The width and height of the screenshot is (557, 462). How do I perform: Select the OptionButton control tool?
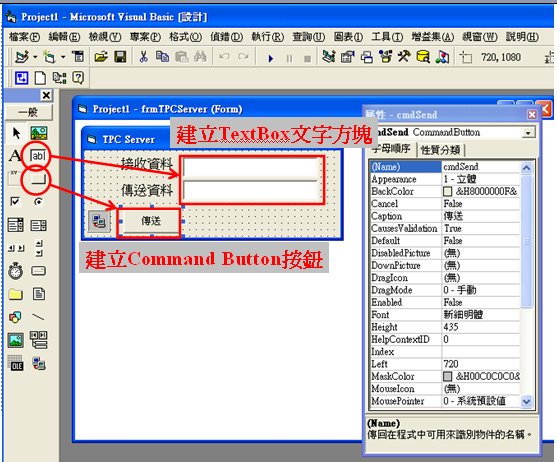(x=38, y=202)
